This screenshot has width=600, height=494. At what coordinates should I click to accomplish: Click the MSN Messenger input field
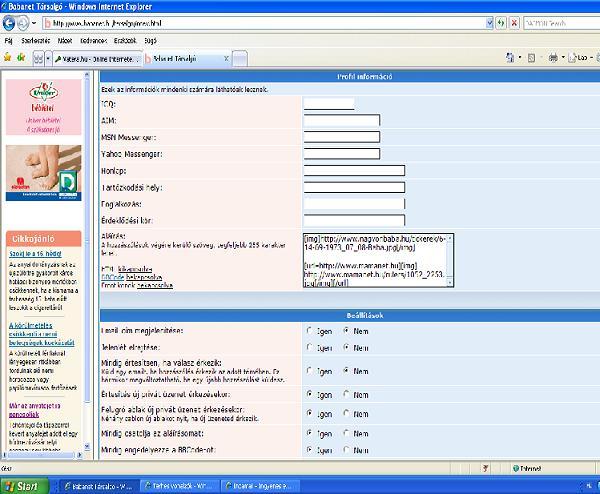tap(341, 137)
